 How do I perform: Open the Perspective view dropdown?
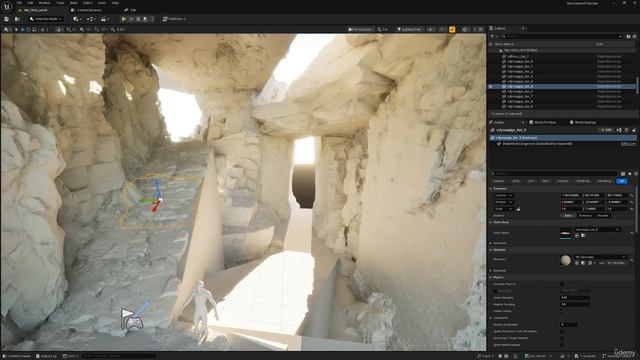coord(361,29)
